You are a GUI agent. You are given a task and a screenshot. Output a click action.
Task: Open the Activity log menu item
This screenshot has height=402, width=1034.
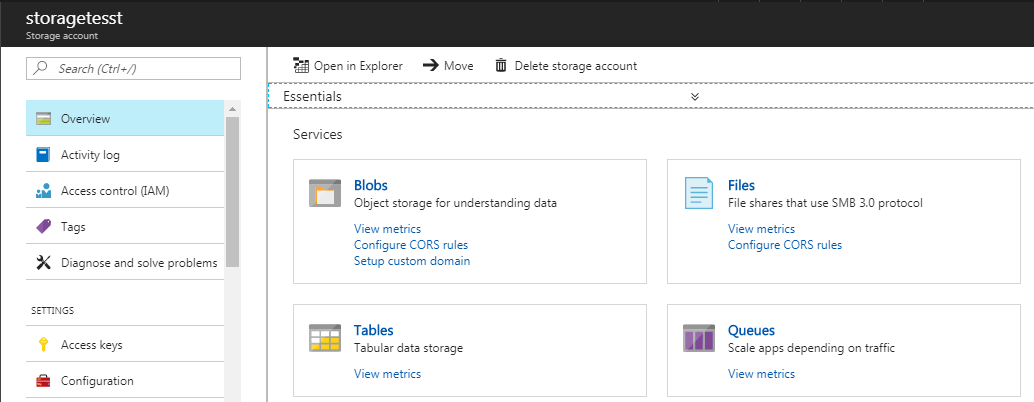125,155
